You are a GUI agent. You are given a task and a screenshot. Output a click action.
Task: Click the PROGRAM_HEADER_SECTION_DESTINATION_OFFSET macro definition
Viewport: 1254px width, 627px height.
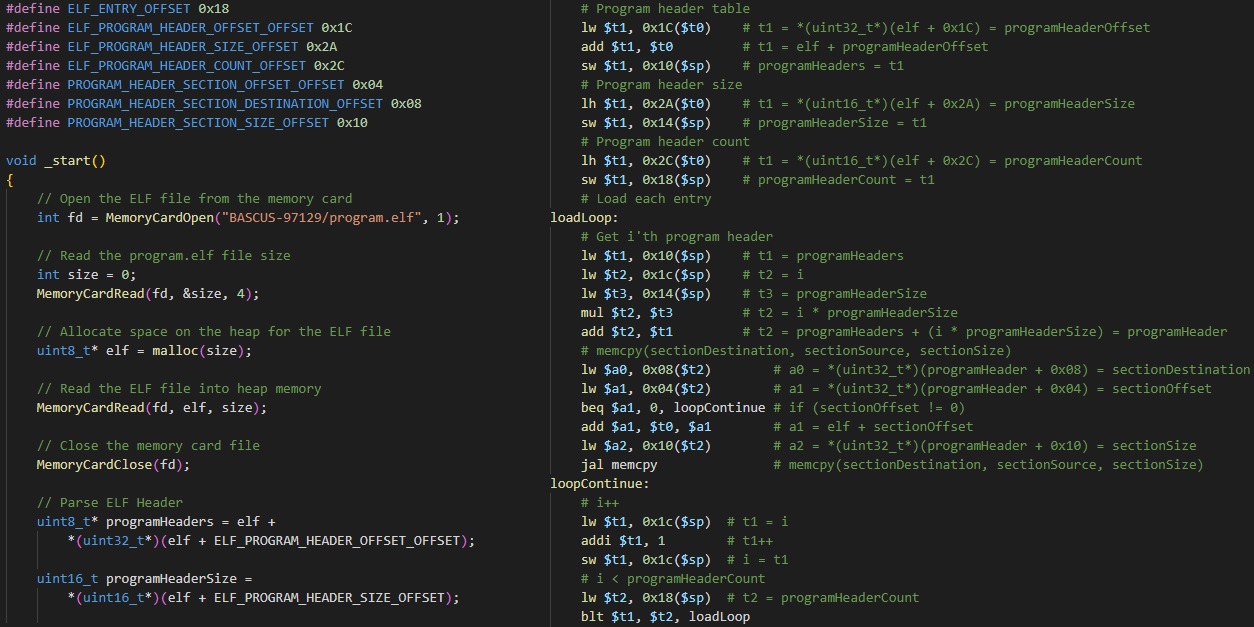point(225,103)
